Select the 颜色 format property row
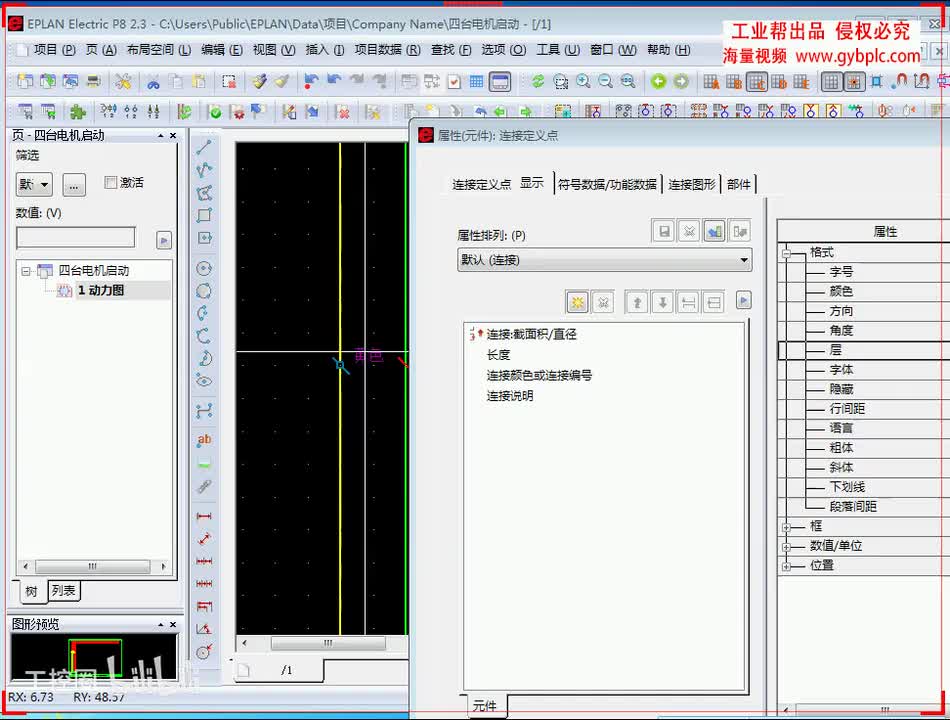Image resolution: width=950 pixels, height=720 pixels. click(x=841, y=292)
